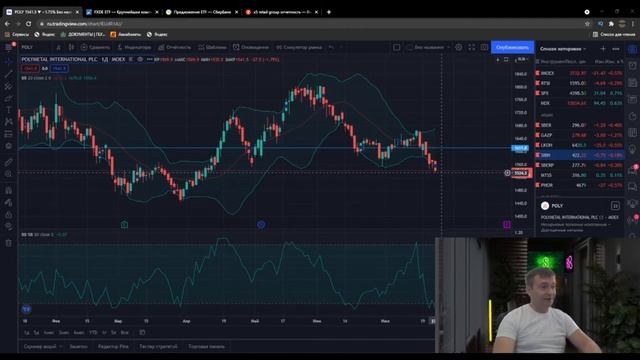Screen dimensions: 640x360
Task: Open the time interval selector in top toolbar
Action: (x=58, y=47)
